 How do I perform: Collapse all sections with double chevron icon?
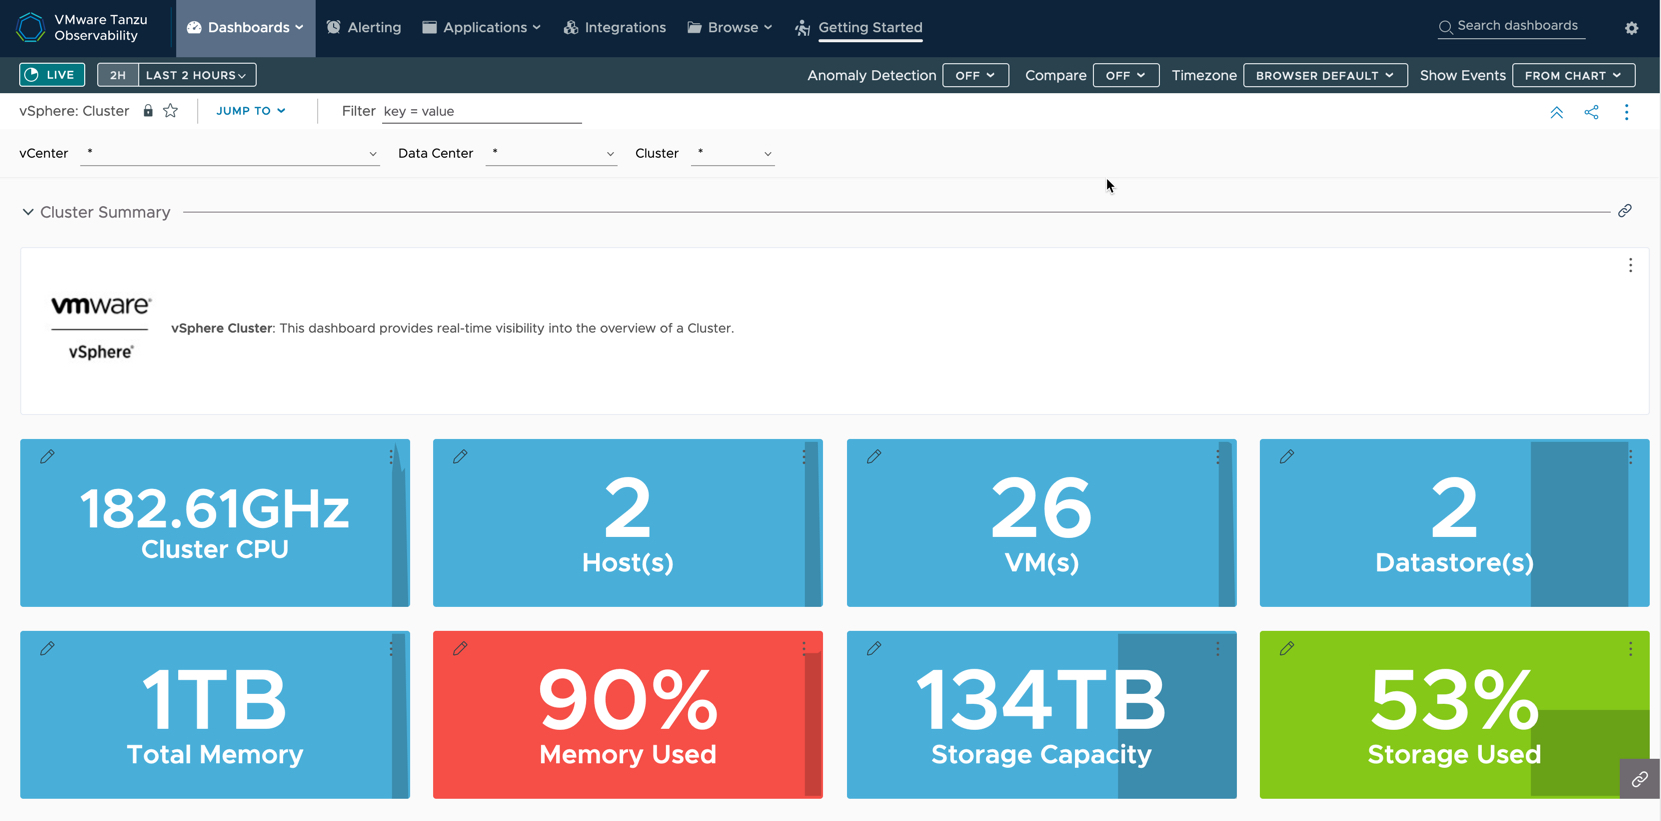coord(1556,112)
